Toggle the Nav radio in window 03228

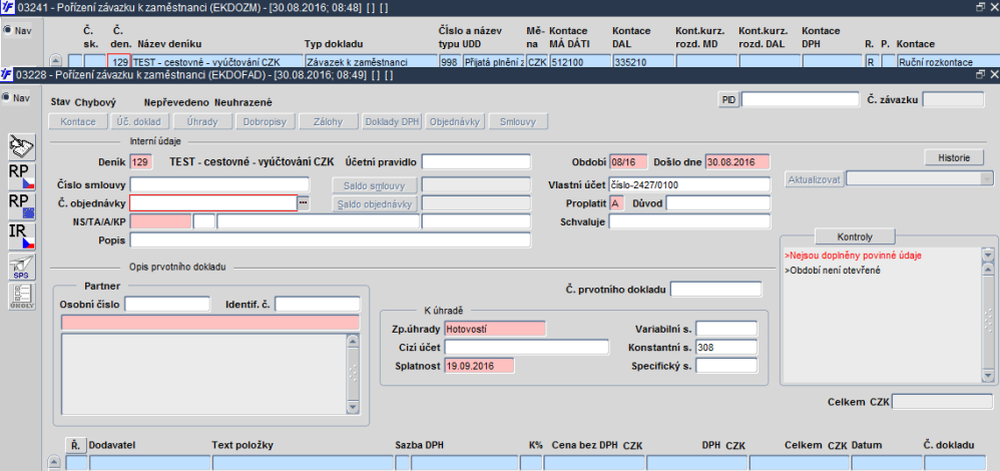pyautogui.click(x=7, y=98)
